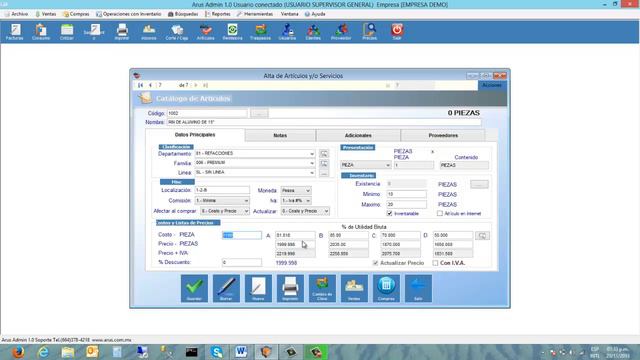Open Operaciones con Inventario menu
640x360 pixels.
129,14
